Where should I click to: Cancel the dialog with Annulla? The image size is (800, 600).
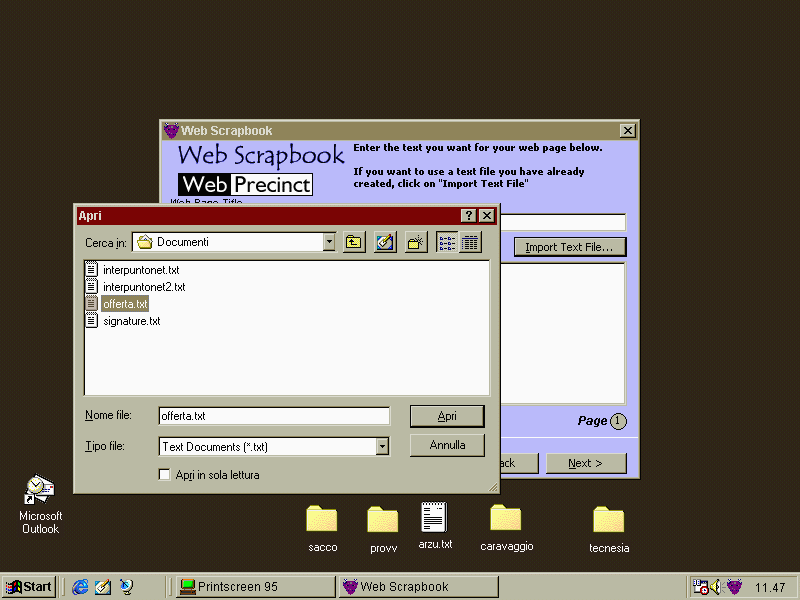(447, 445)
